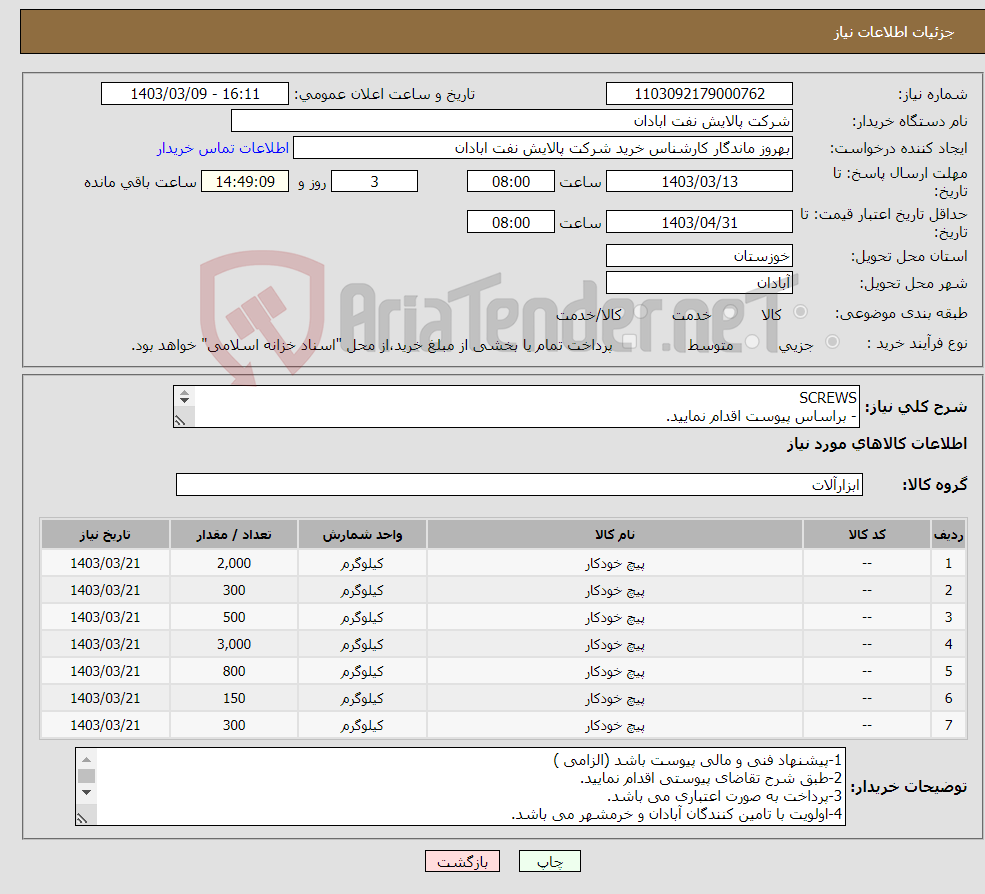The width and height of the screenshot is (985, 894).
Task: Click the response deadline date 1403/03/13
Action: coord(699,182)
